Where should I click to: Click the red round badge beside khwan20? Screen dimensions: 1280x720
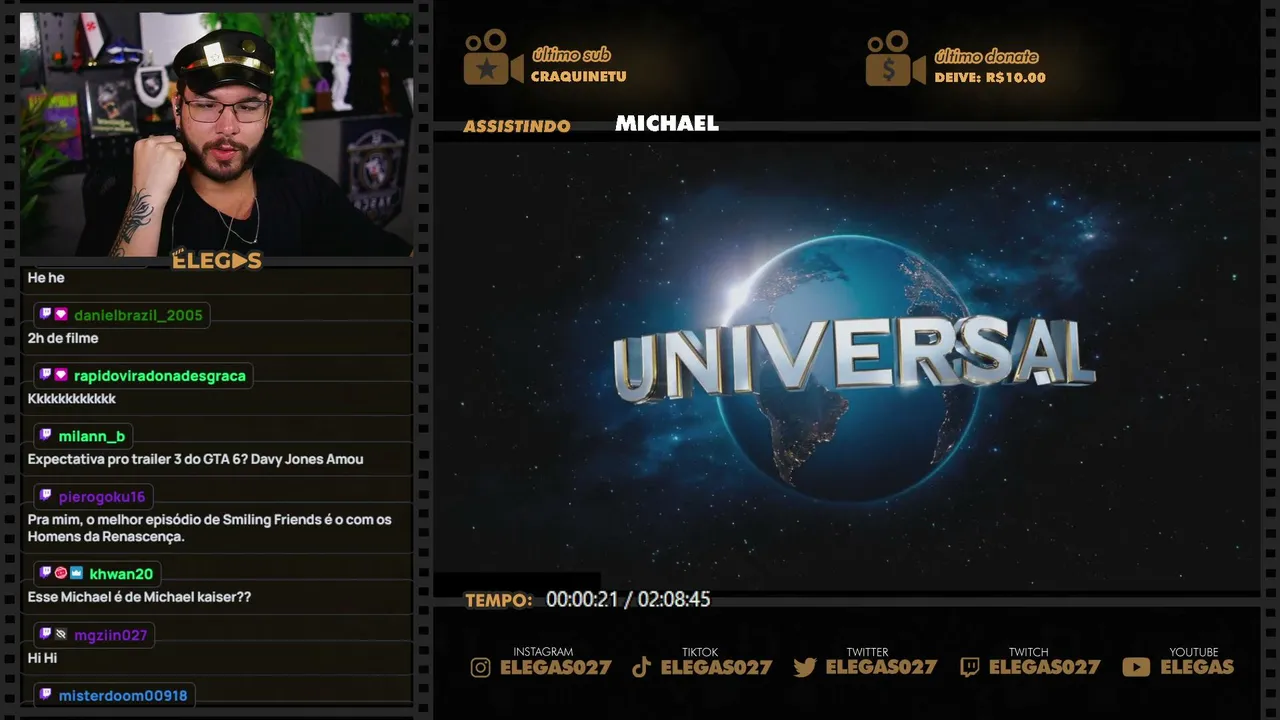coord(61,574)
